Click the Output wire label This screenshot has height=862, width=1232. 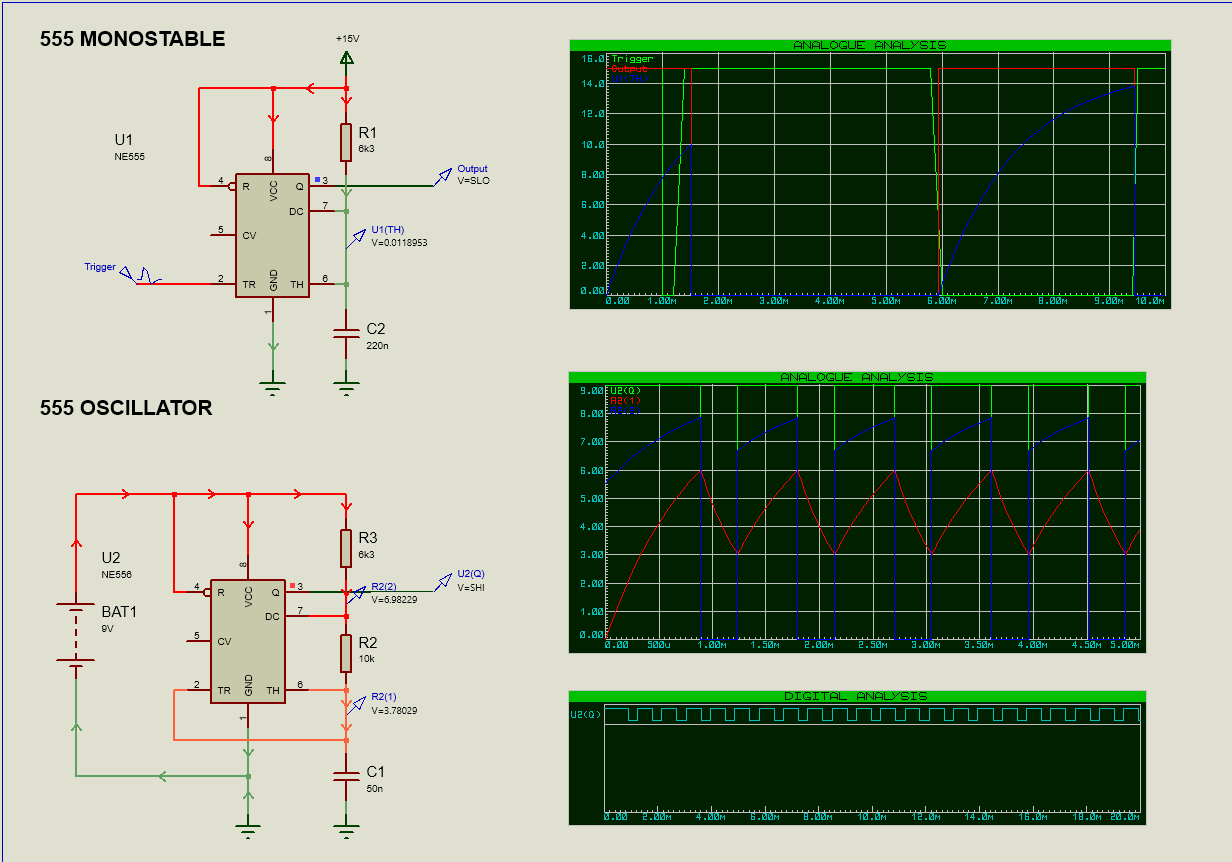coord(471,168)
